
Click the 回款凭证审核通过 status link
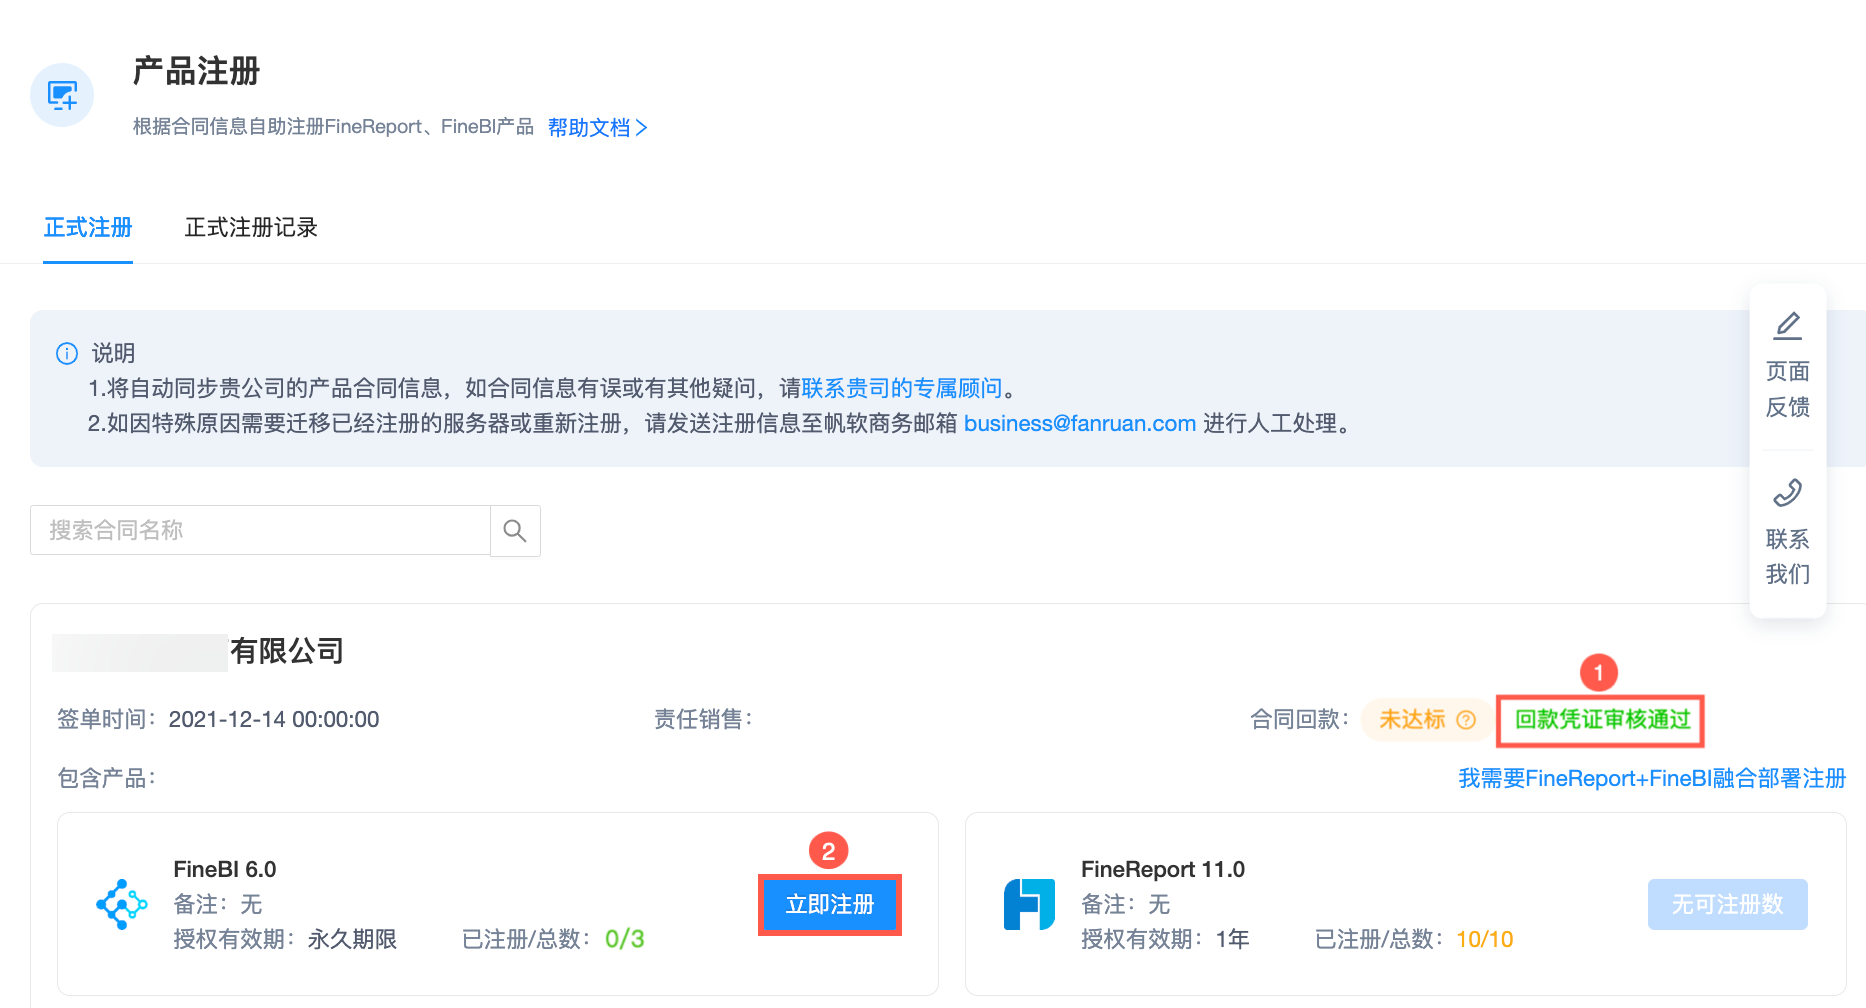pyautogui.click(x=1602, y=720)
